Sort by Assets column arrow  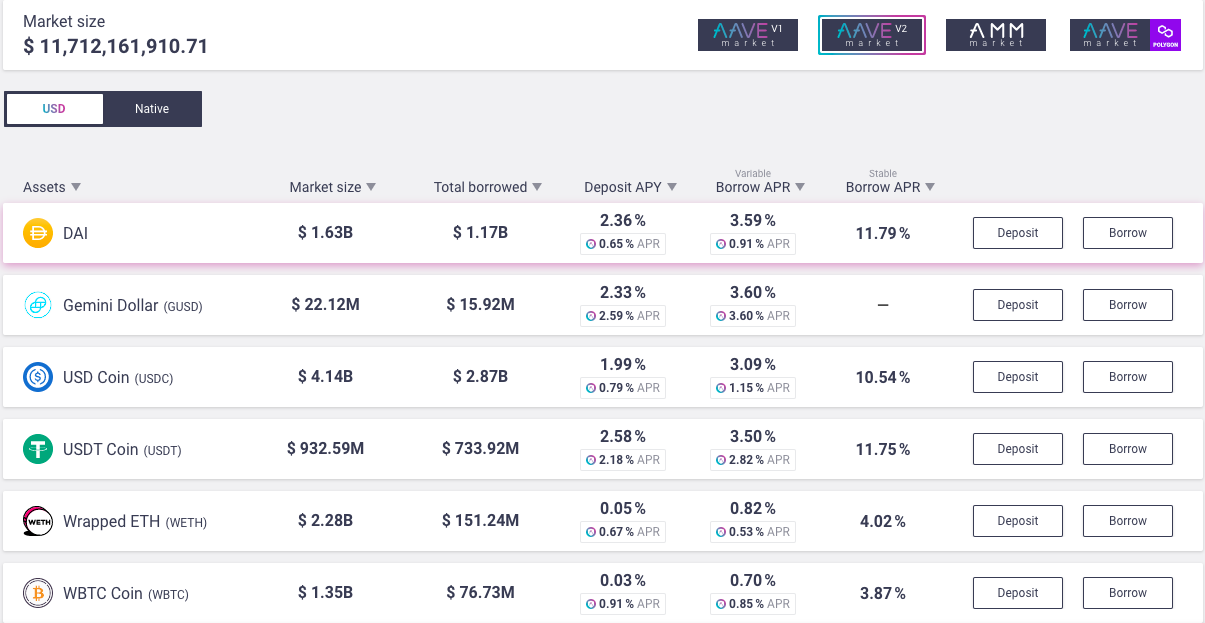(x=76, y=187)
